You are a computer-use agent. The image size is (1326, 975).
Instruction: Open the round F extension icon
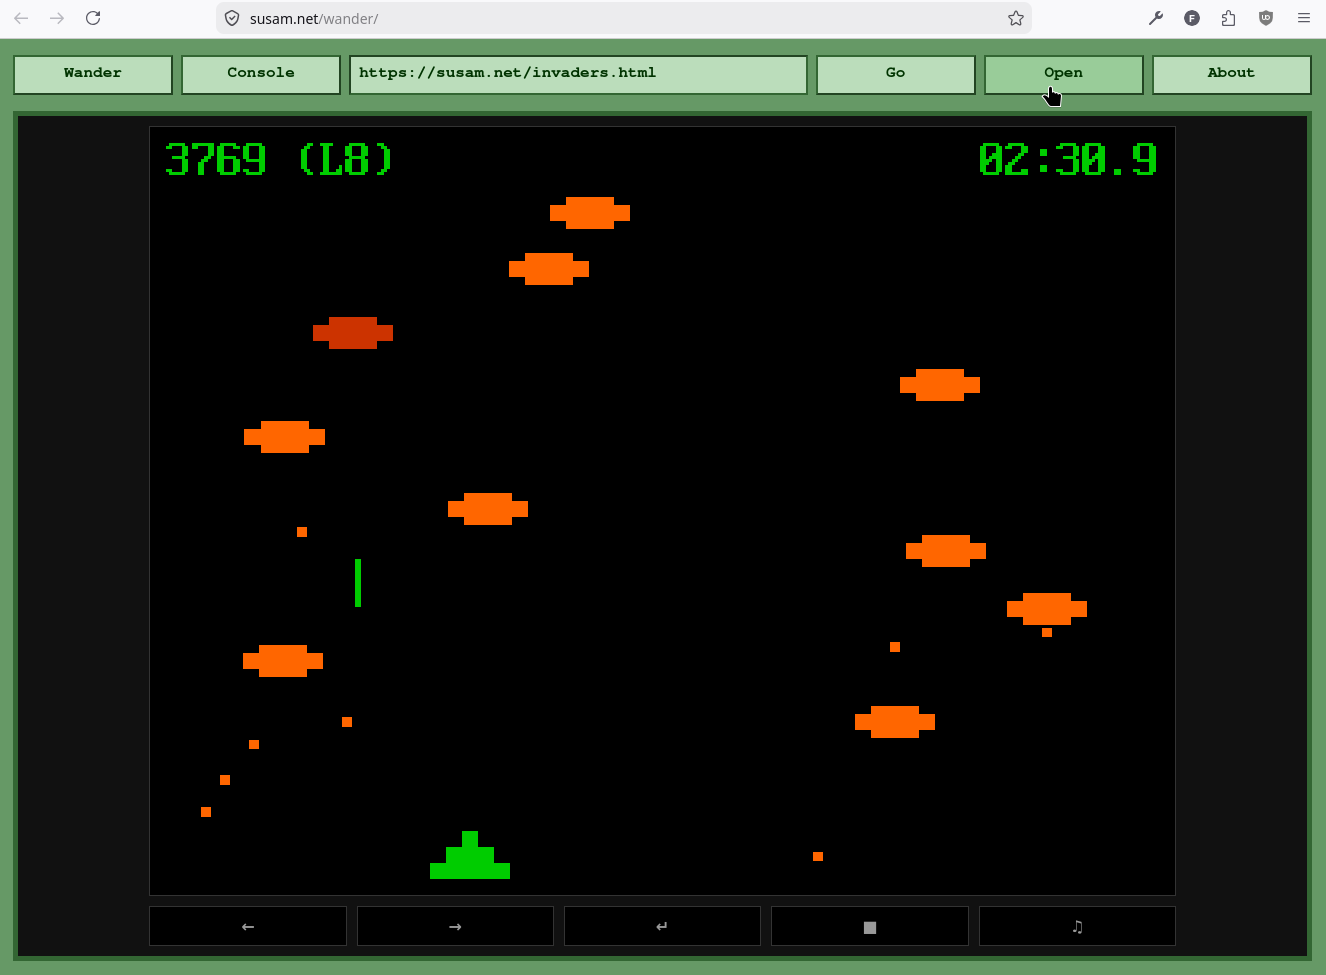[x=1192, y=18]
